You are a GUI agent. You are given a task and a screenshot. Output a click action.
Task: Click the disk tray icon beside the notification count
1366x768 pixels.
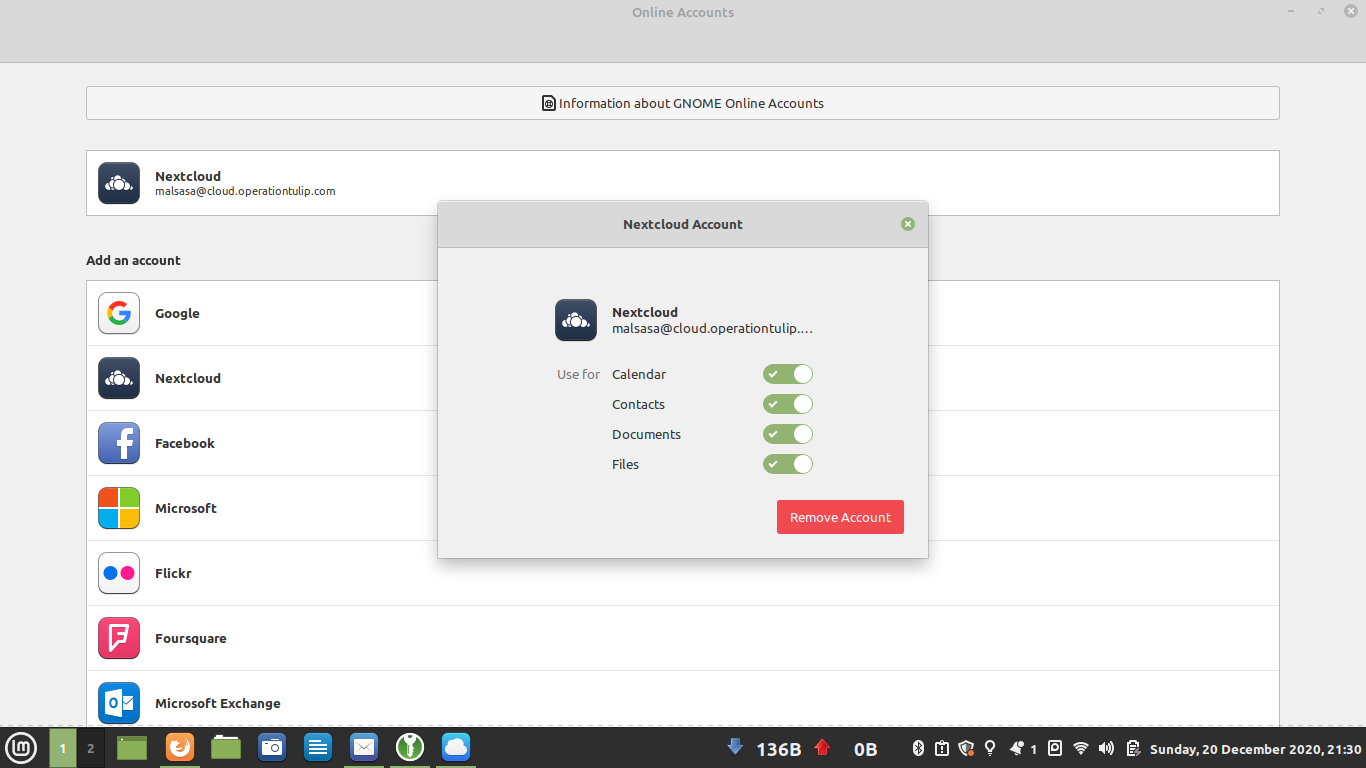[x=1055, y=748]
